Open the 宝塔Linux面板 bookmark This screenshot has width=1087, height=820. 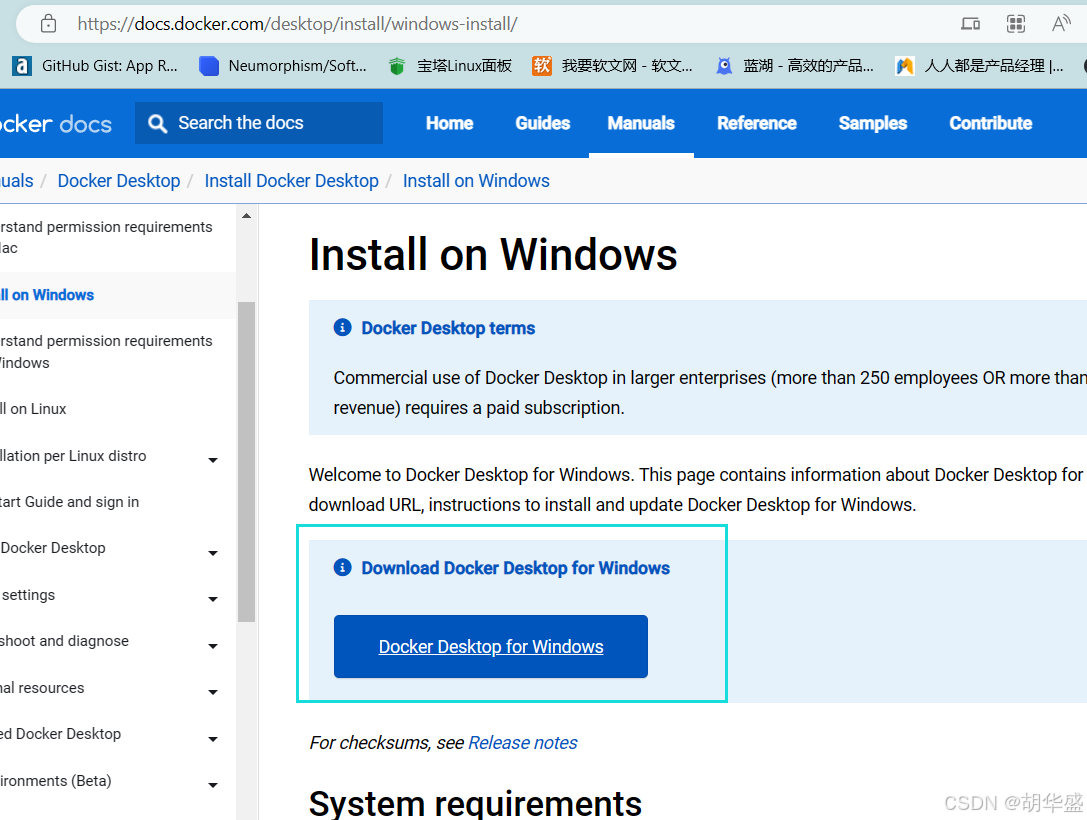(x=451, y=66)
